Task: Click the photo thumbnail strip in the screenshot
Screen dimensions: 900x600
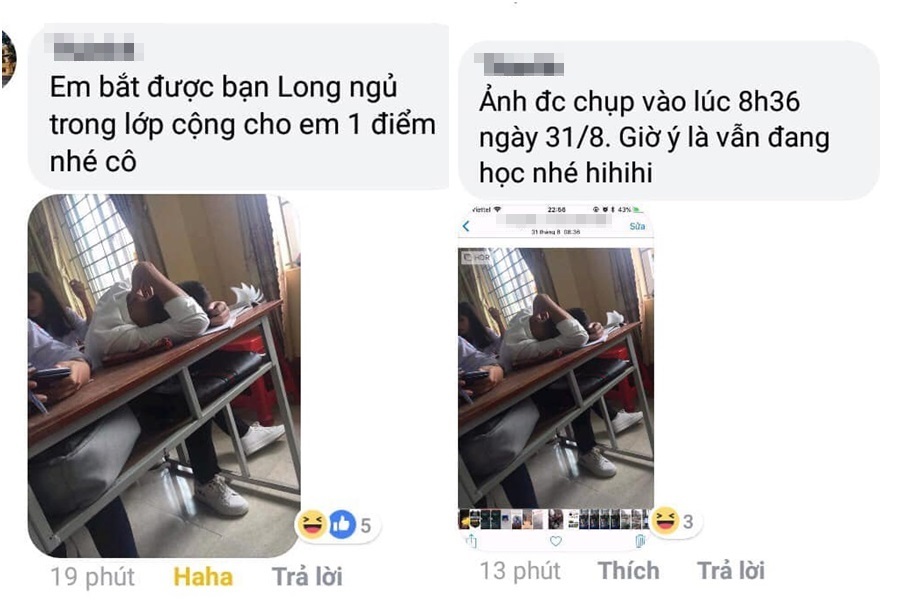Action: (556, 520)
